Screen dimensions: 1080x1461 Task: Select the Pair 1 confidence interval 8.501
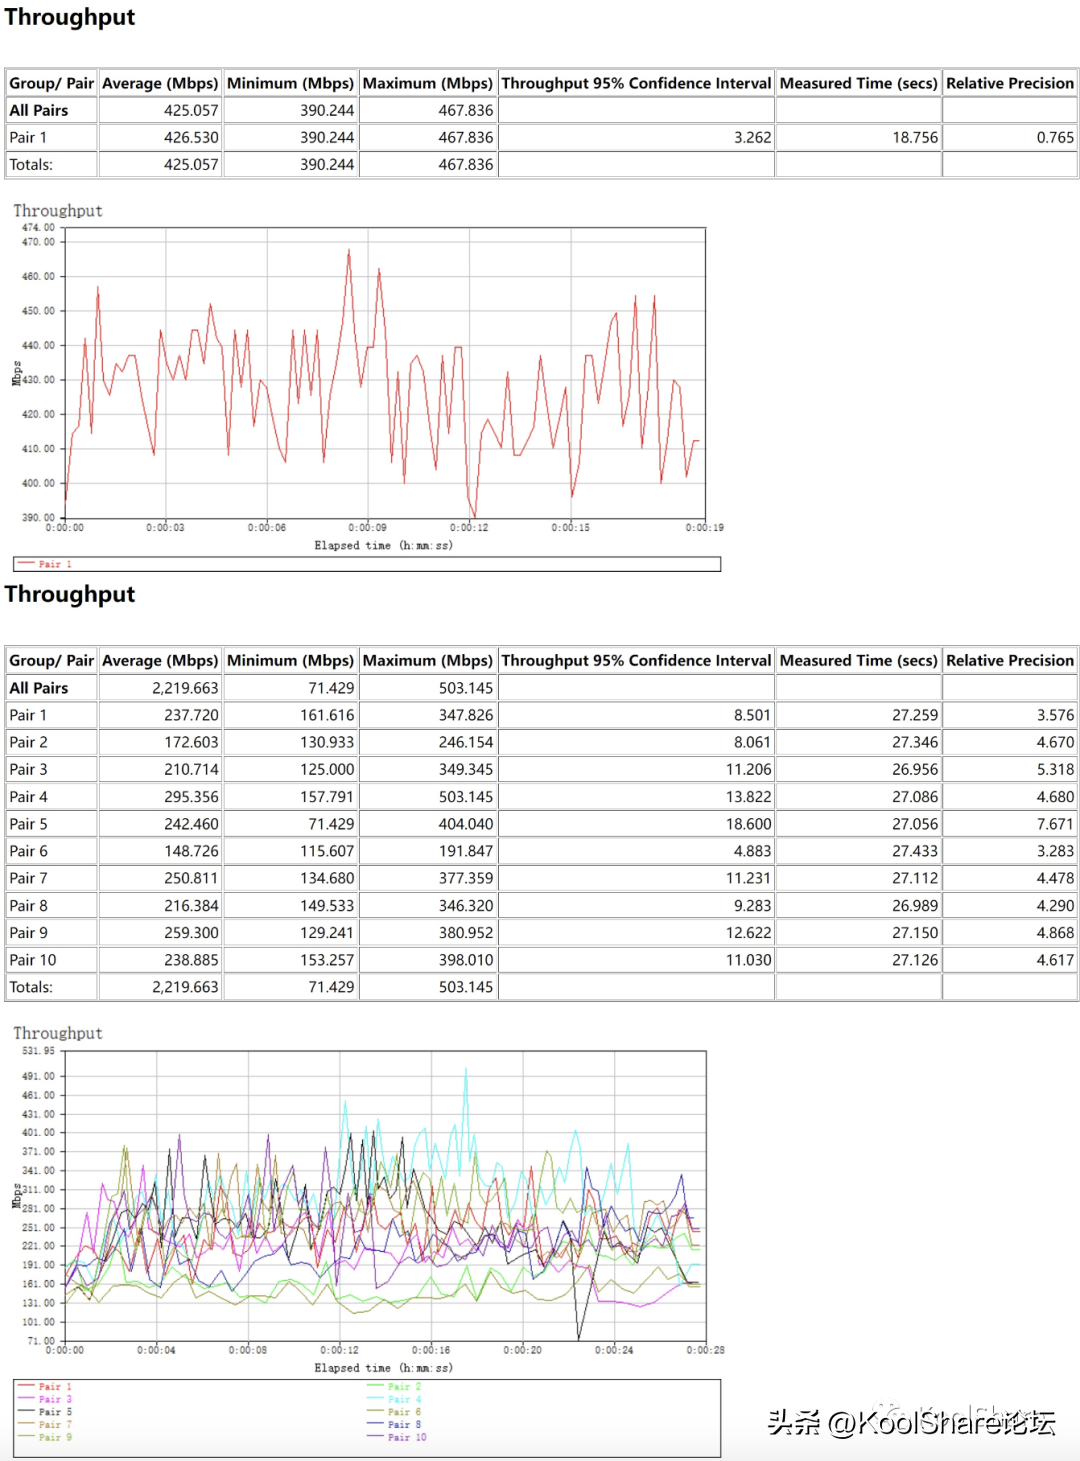pyautogui.click(x=753, y=715)
